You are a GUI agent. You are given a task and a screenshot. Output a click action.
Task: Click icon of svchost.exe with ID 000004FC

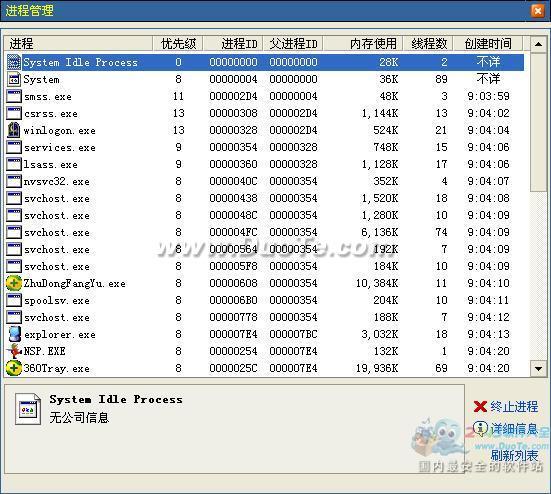tap(14, 232)
